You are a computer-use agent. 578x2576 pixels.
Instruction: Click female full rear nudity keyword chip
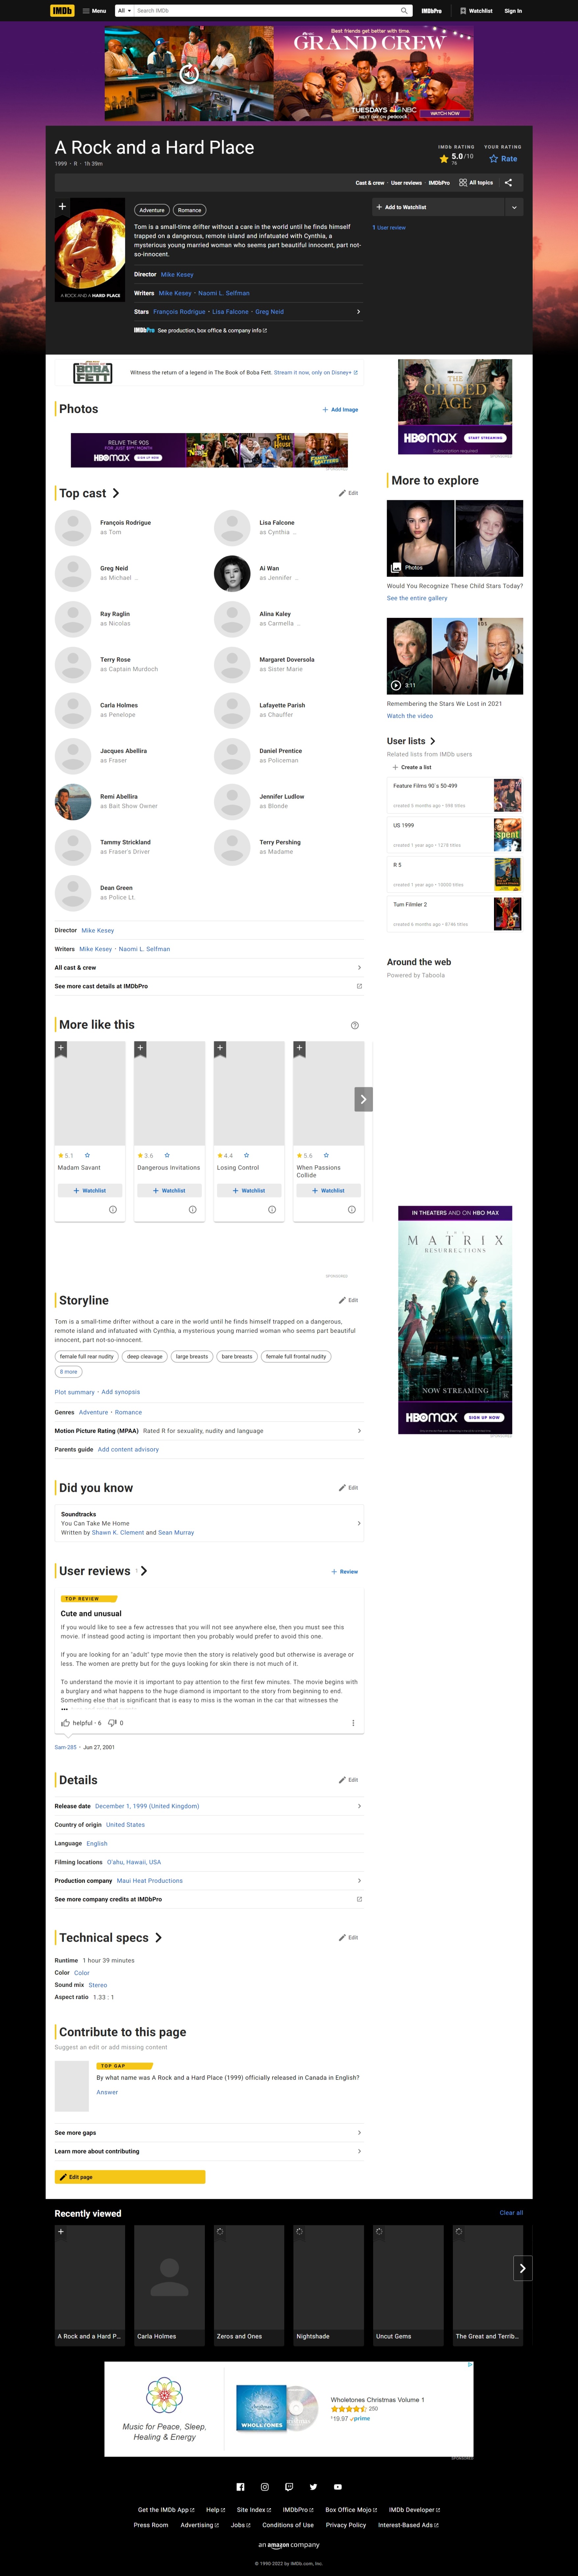click(87, 1357)
